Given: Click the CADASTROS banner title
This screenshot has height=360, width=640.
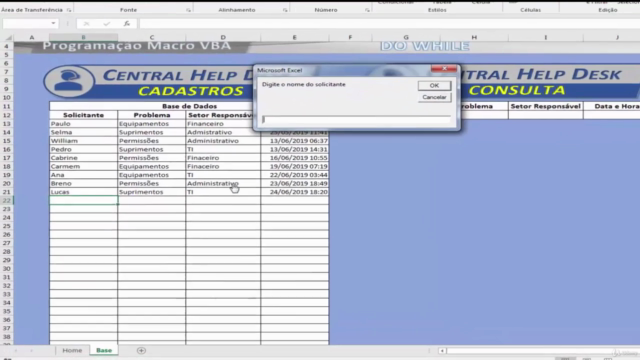Looking at the screenshot, I should coord(191,91).
